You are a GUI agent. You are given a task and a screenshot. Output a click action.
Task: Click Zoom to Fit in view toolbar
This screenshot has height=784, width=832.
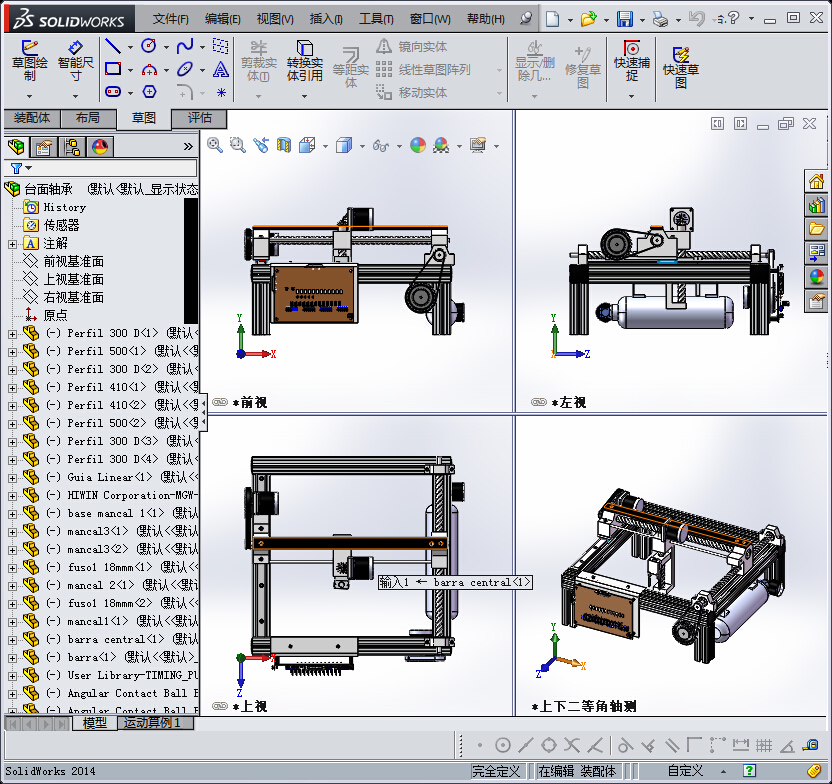click(215, 145)
